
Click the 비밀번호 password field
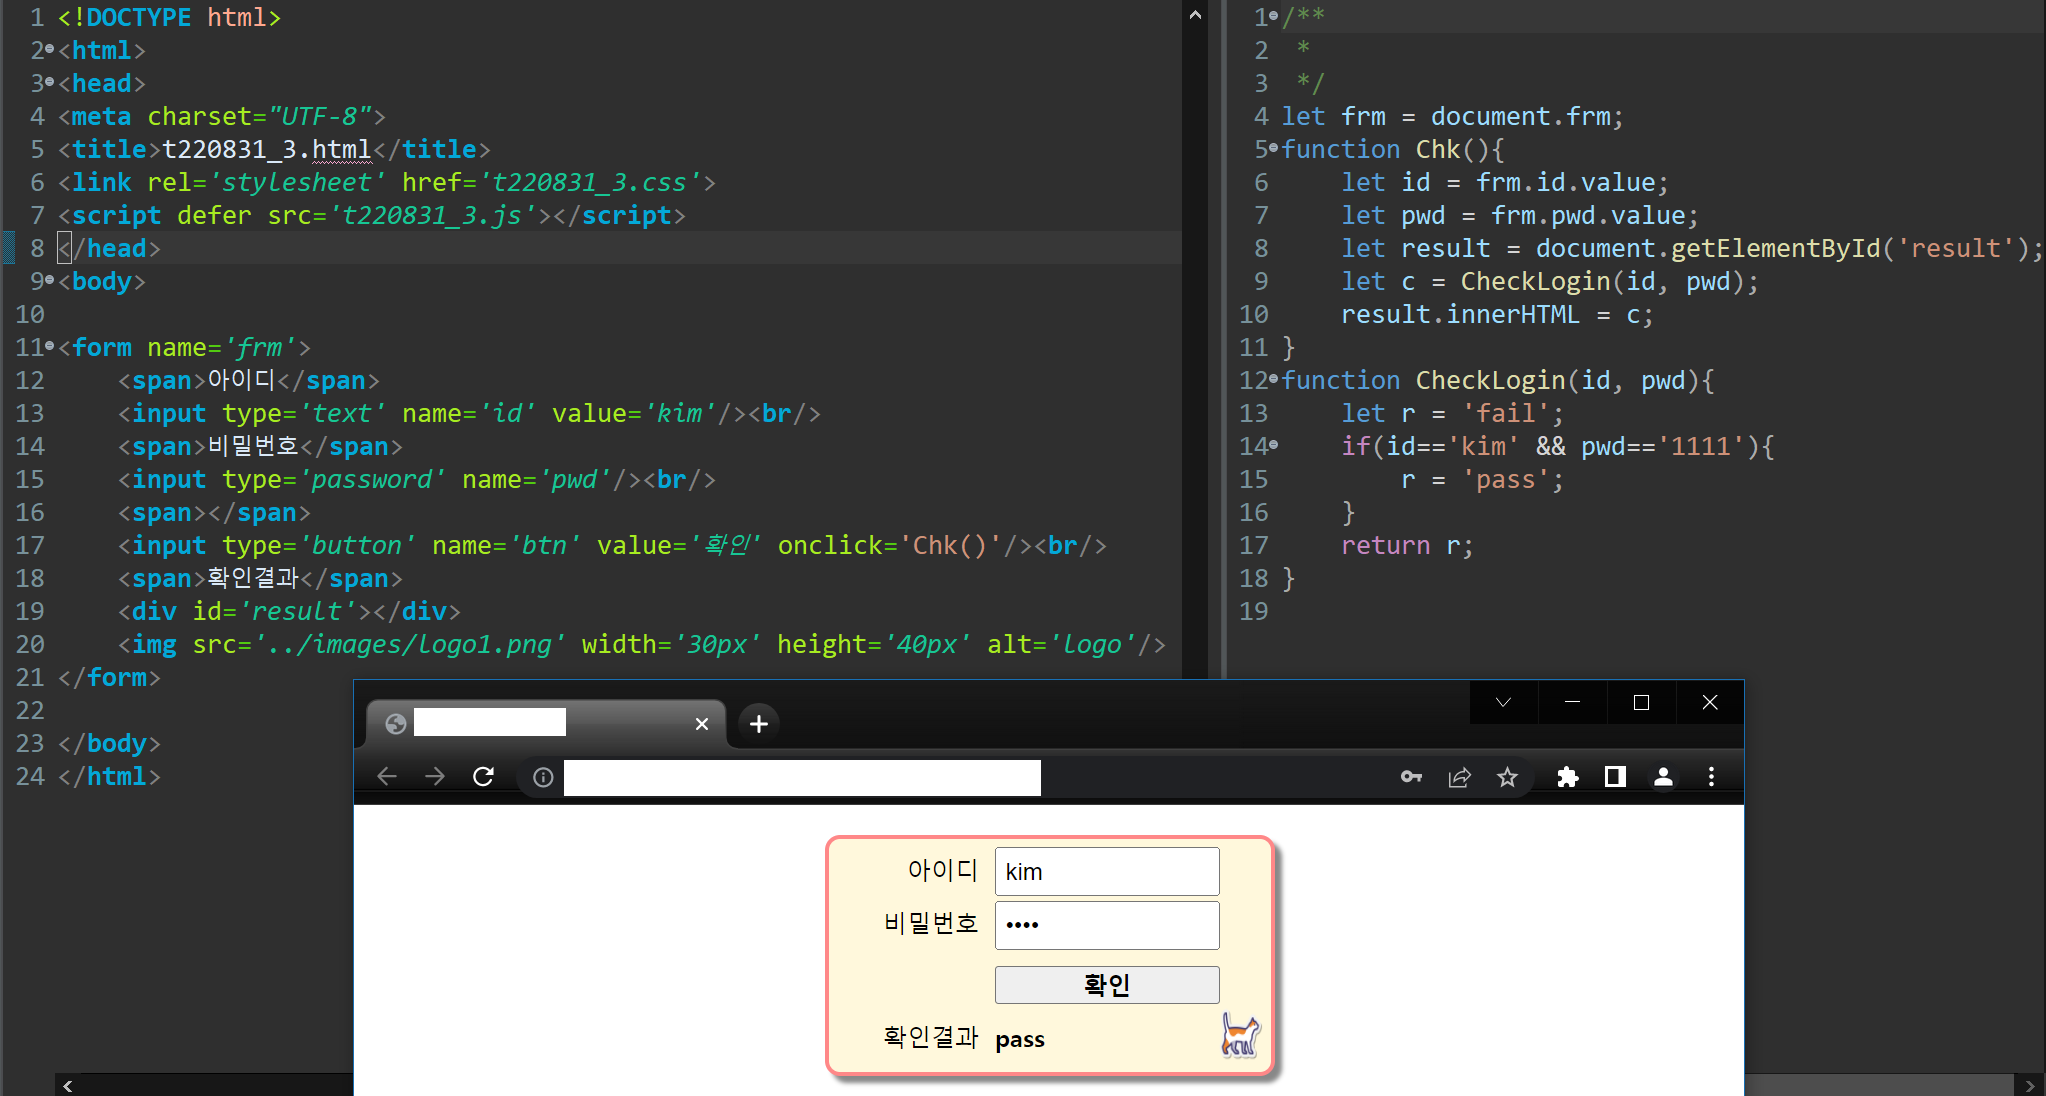pos(1106,925)
